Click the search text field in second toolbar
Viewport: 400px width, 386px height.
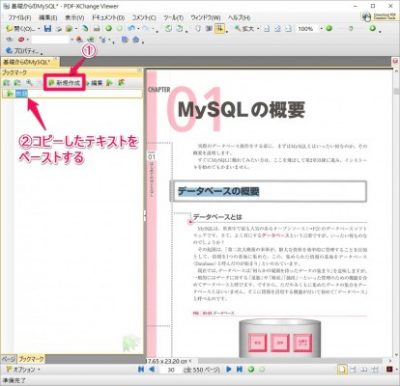pyautogui.click(x=50, y=40)
